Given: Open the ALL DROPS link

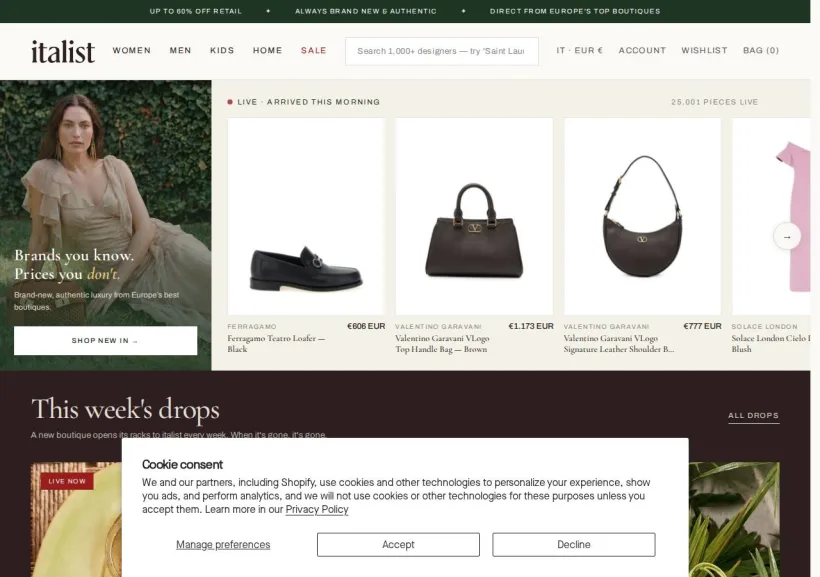Looking at the screenshot, I should point(754,416).
